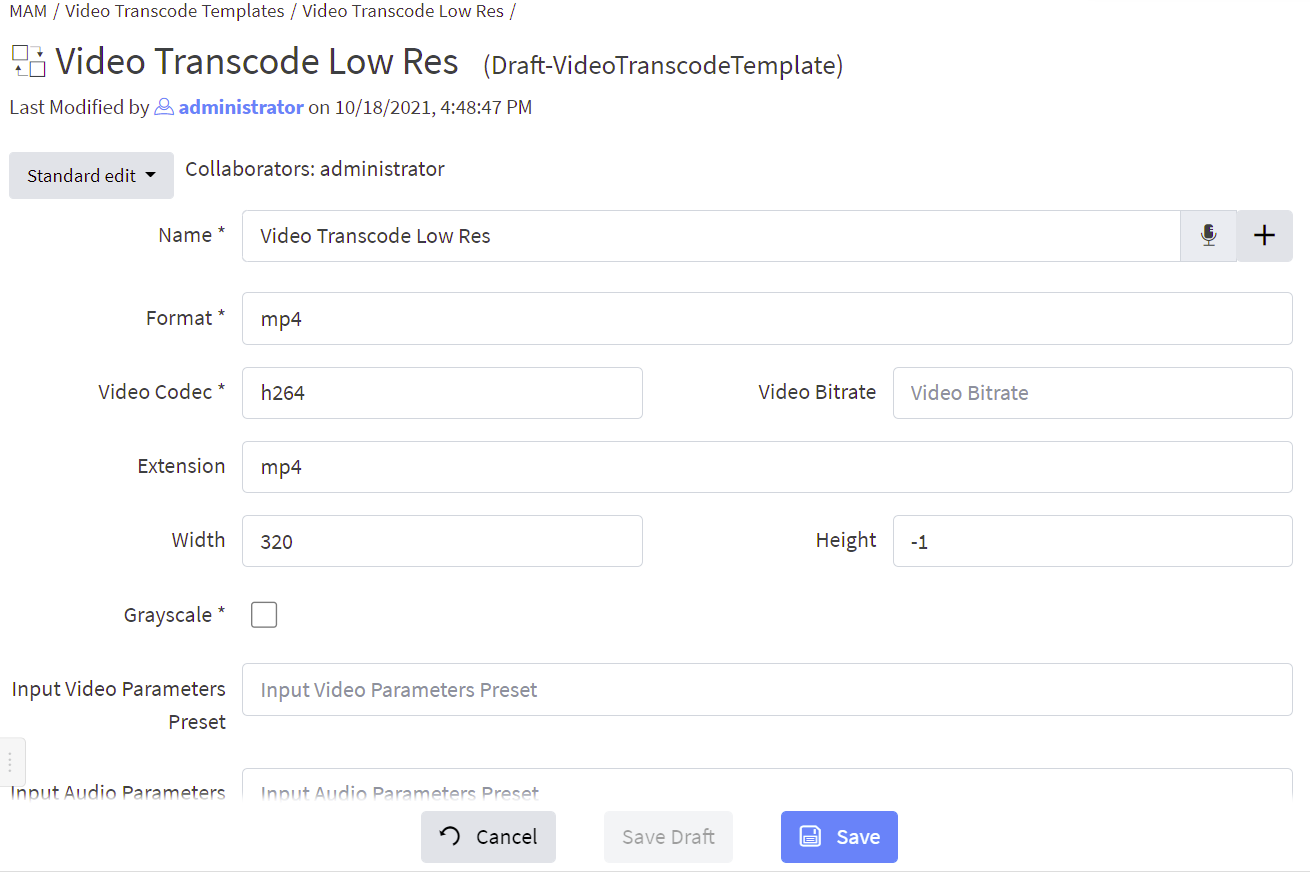Focus the Name text field
This screenshot has height=874, width=1310.
(x=710, y=236)
